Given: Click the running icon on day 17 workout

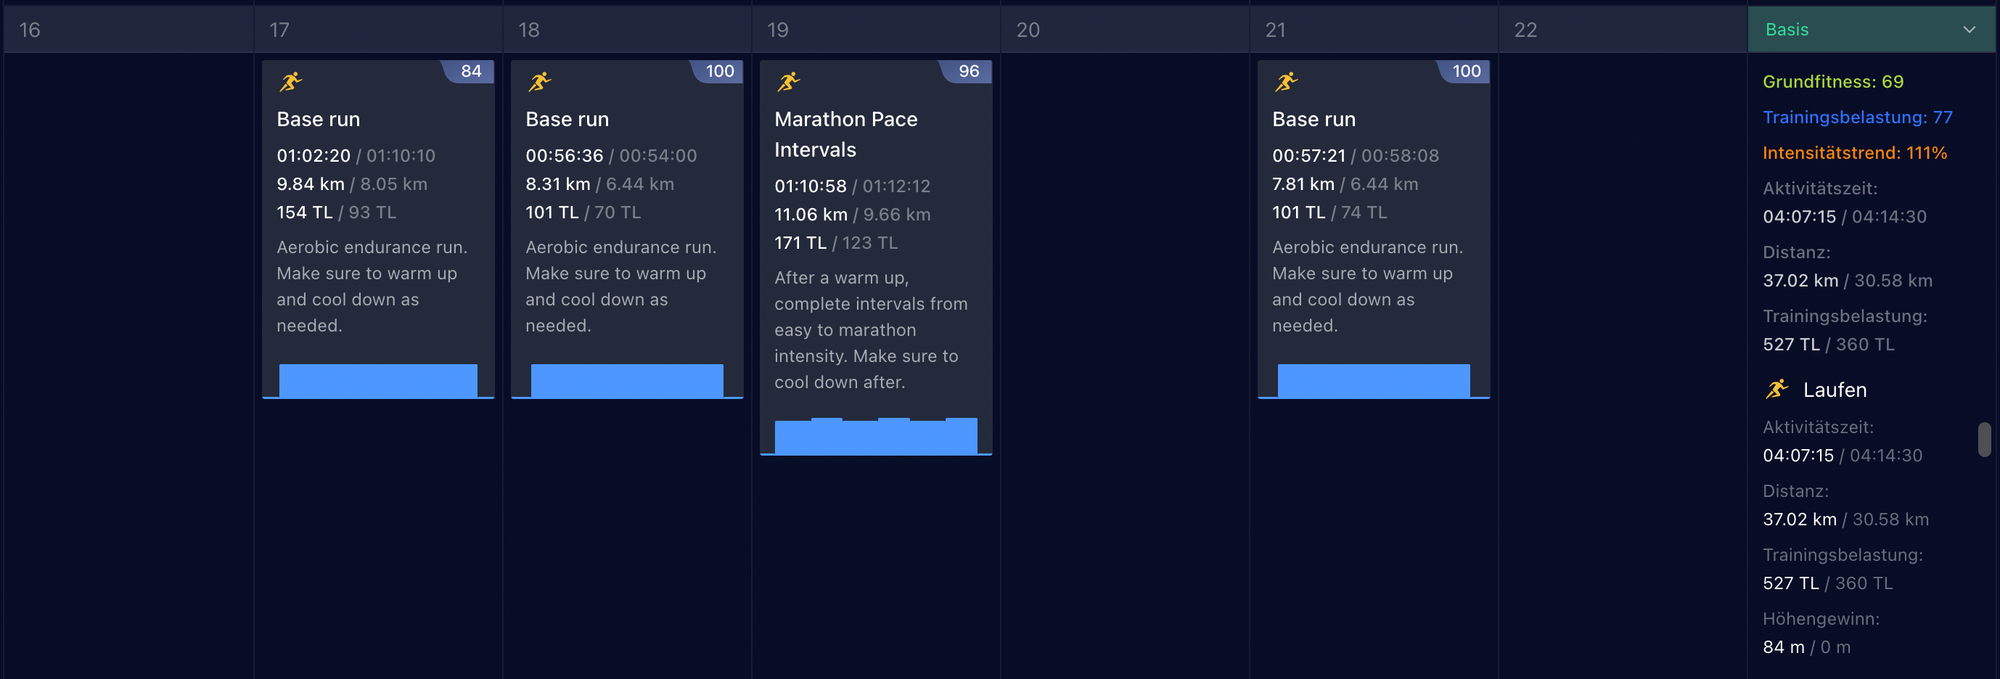Looking at the screenshot, I should [290, 82].
